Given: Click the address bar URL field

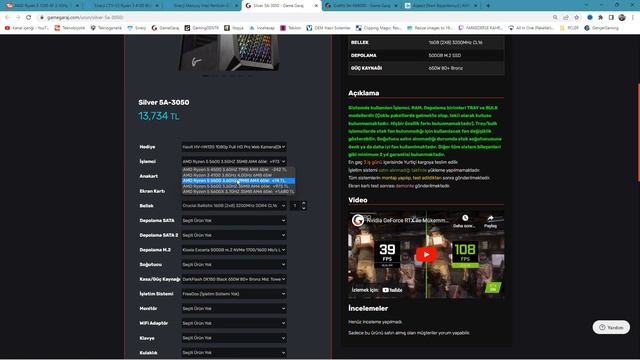Looking at the screenshot, I should click(294, 18).
